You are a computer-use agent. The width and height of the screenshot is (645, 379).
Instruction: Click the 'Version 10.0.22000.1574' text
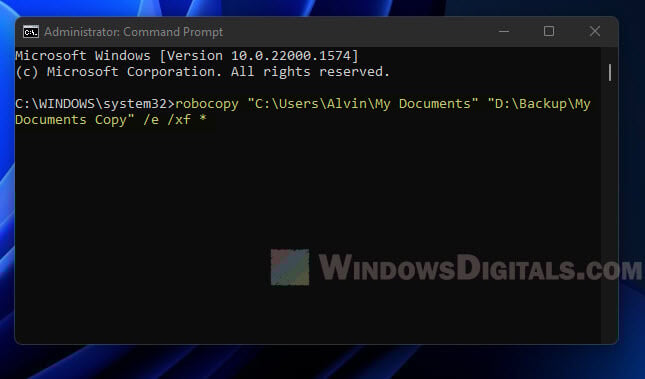259,56
